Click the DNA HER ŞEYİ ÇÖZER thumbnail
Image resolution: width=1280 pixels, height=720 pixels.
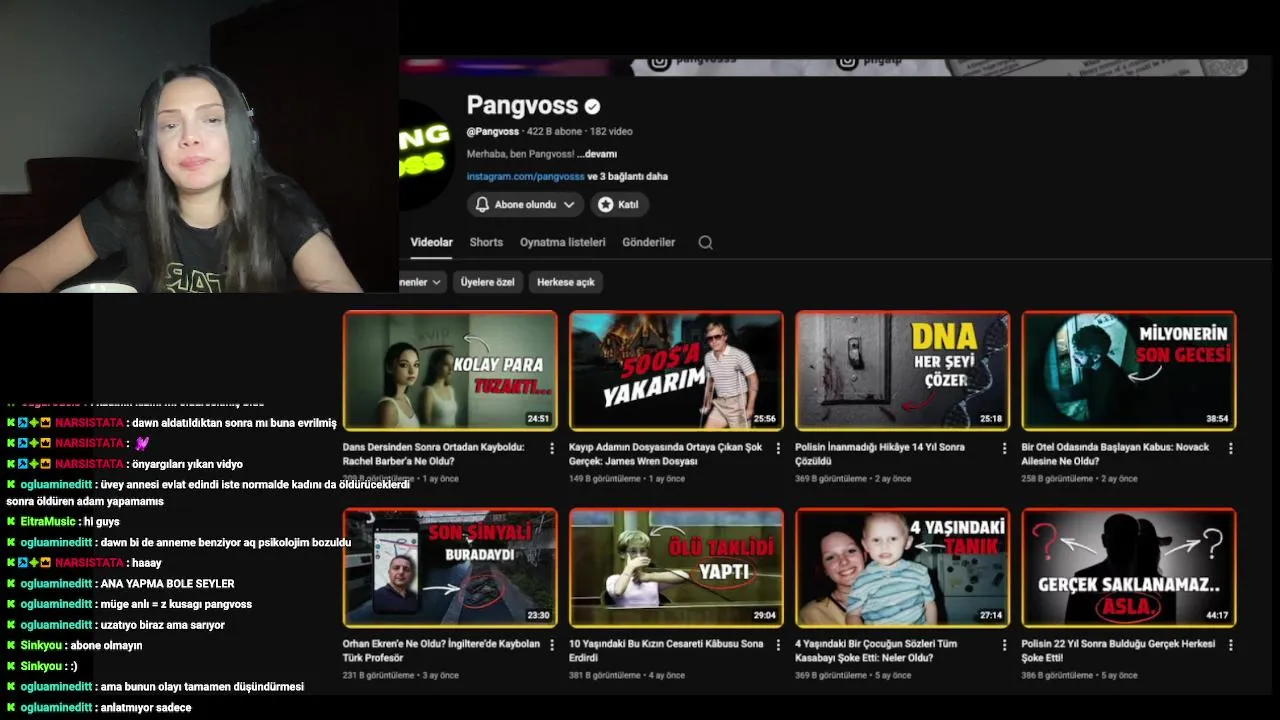(902, 371)
